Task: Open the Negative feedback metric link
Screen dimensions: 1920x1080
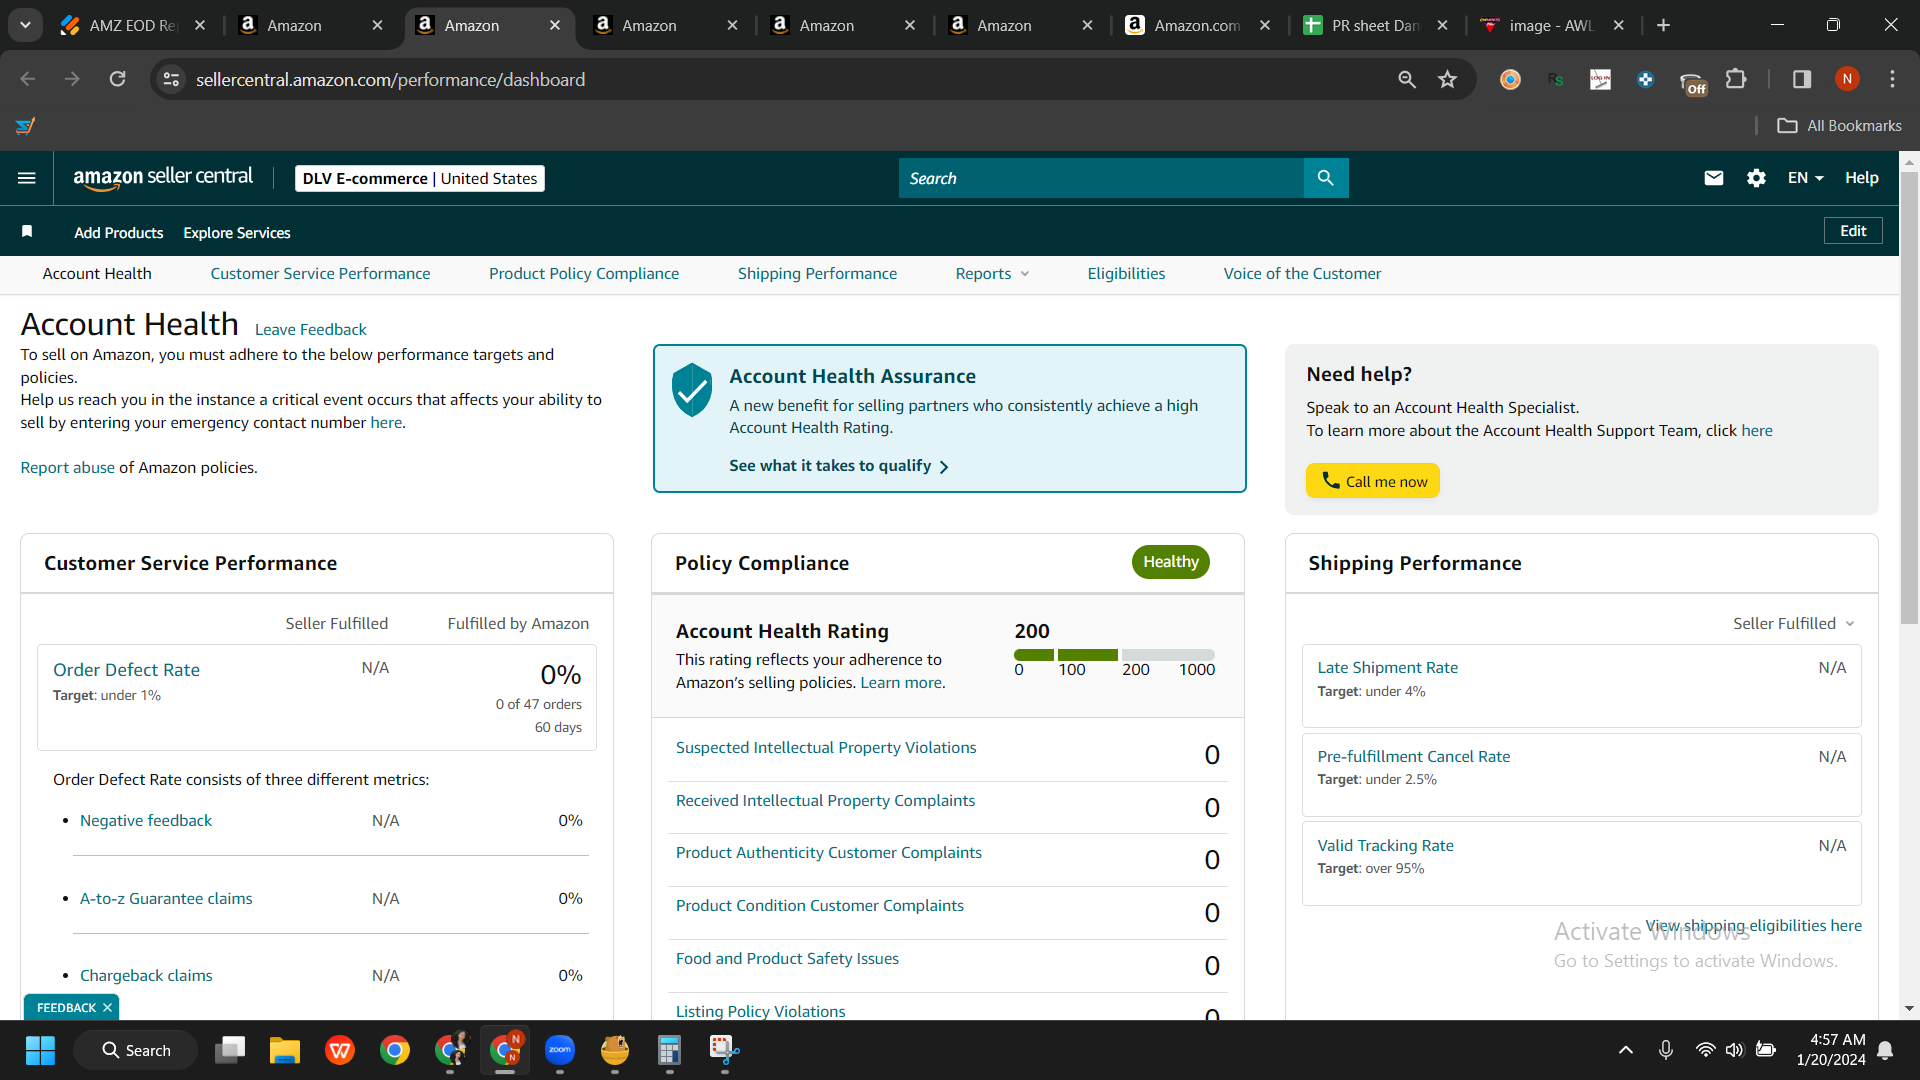Action: pyautogui.click(x=146, y=821)
